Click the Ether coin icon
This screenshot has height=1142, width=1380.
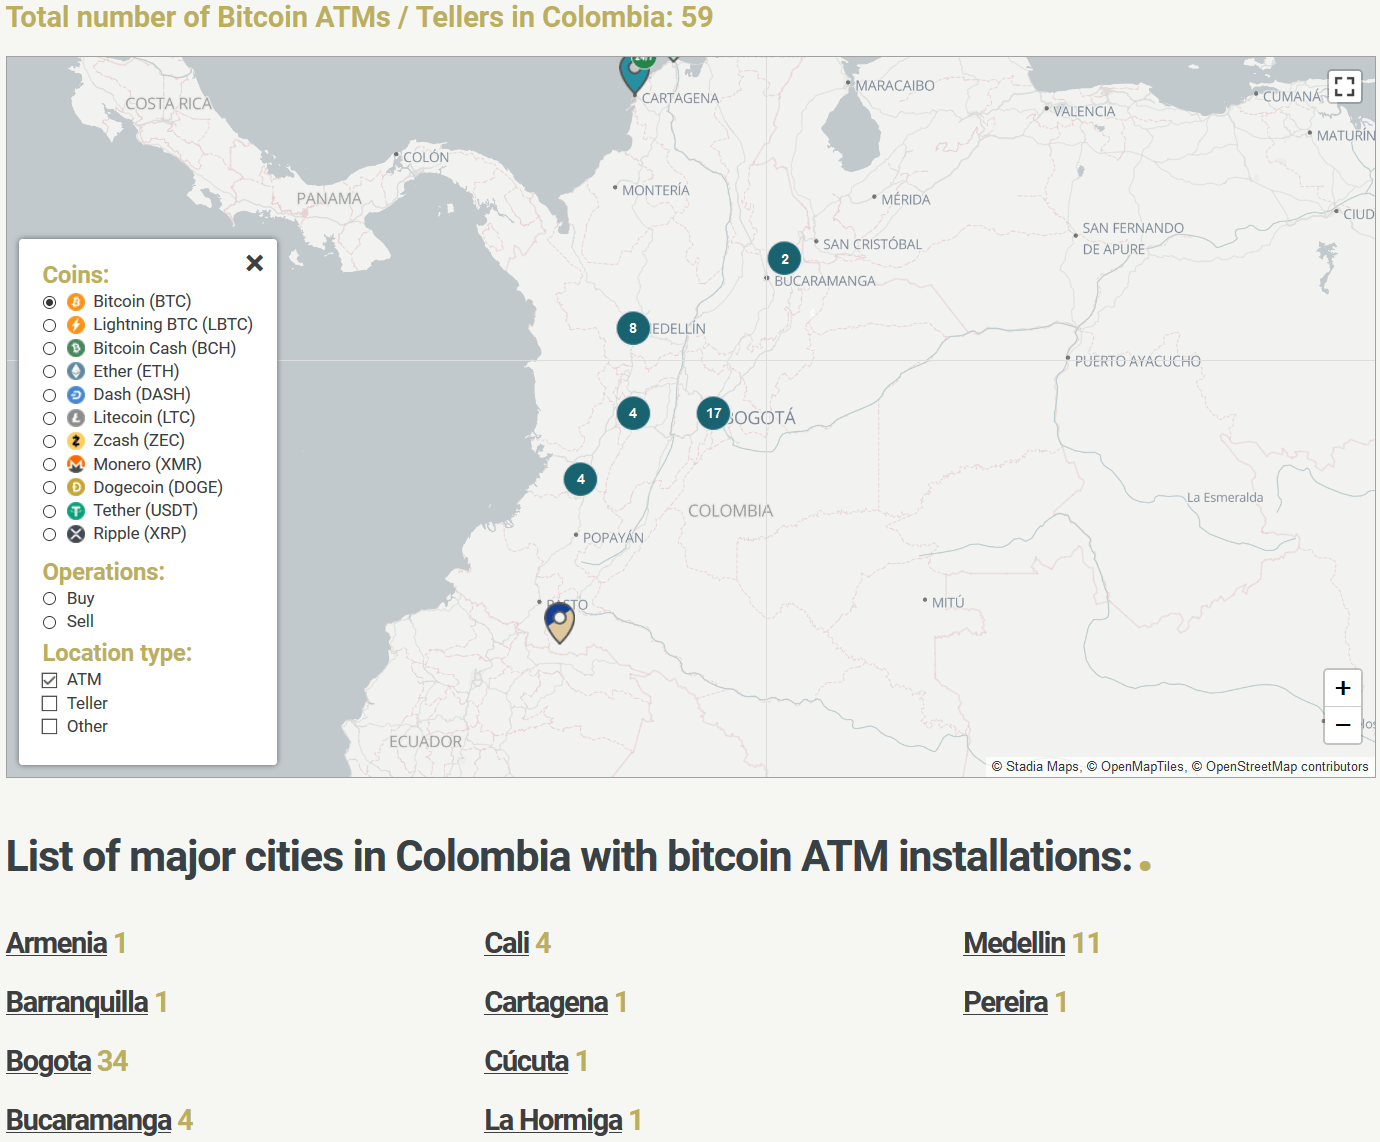coord(76,371)
